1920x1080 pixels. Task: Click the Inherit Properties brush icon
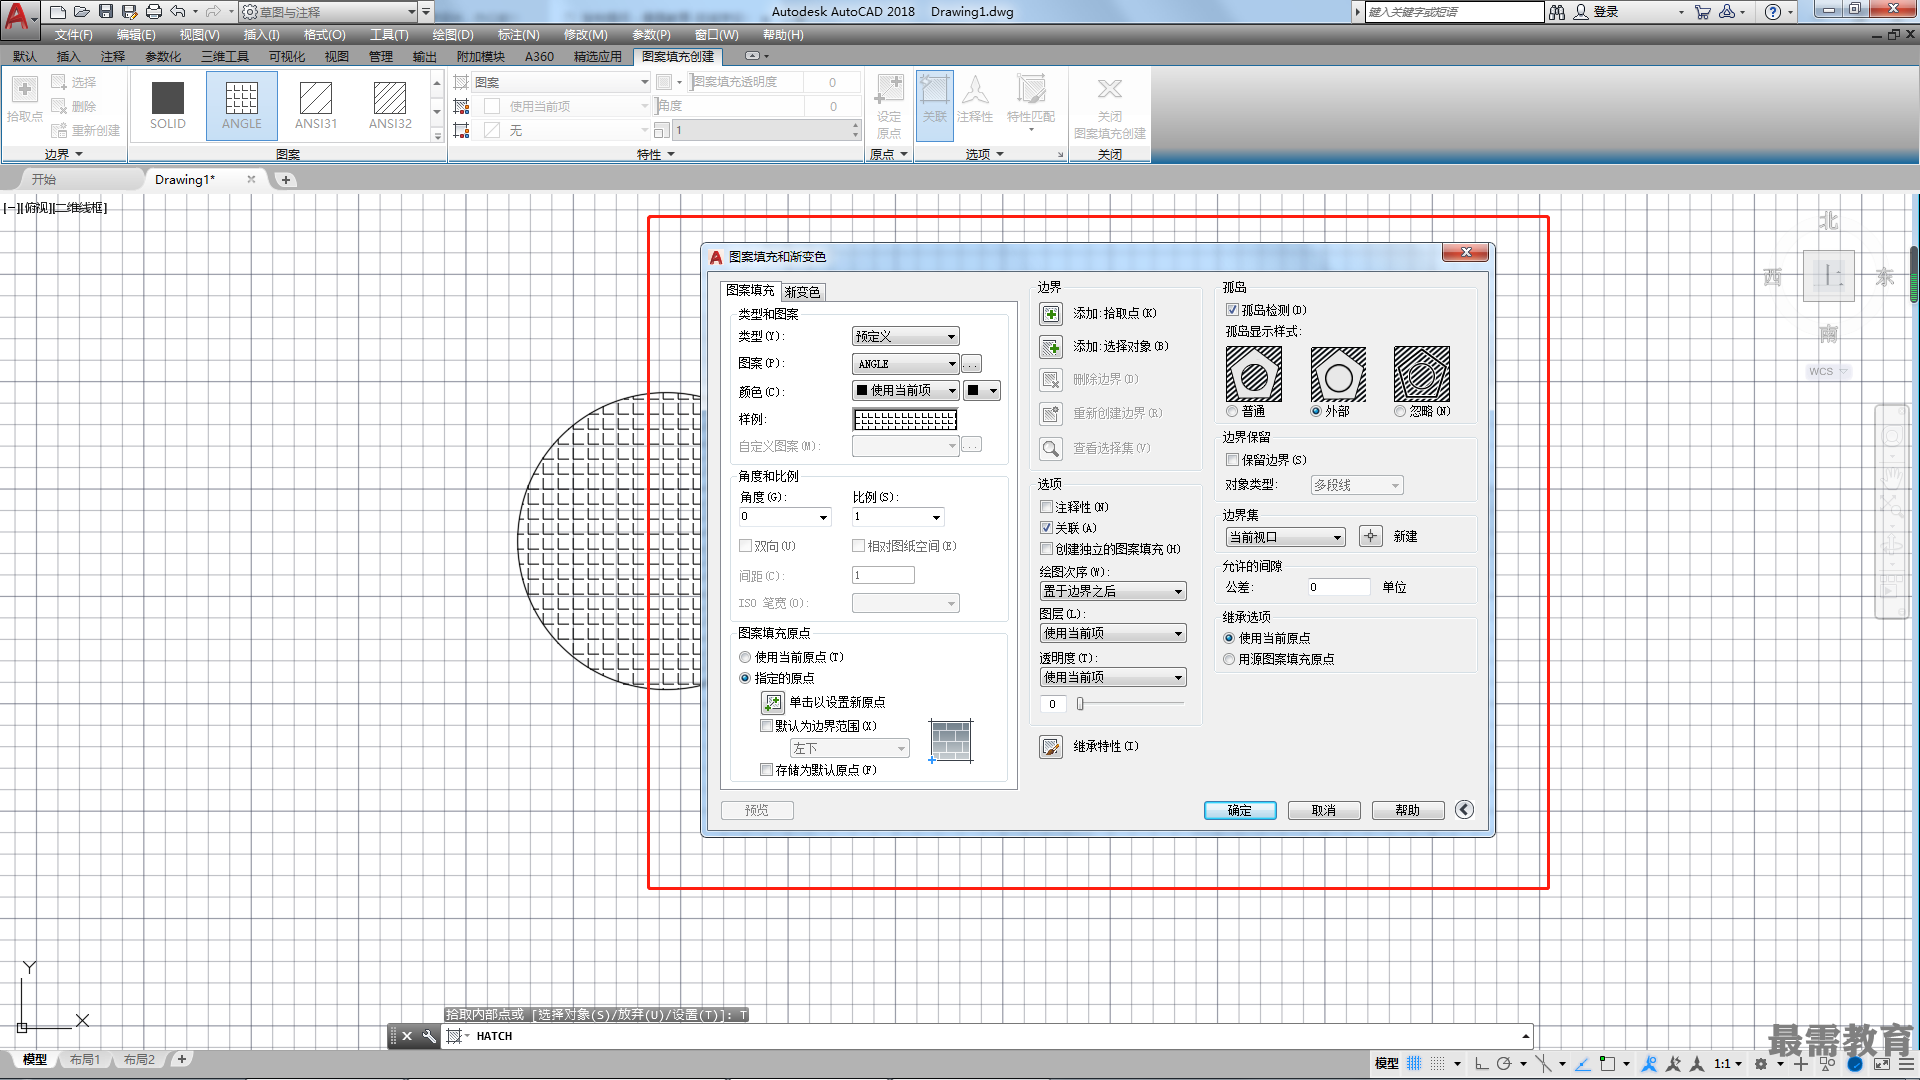pos(1050,747)
